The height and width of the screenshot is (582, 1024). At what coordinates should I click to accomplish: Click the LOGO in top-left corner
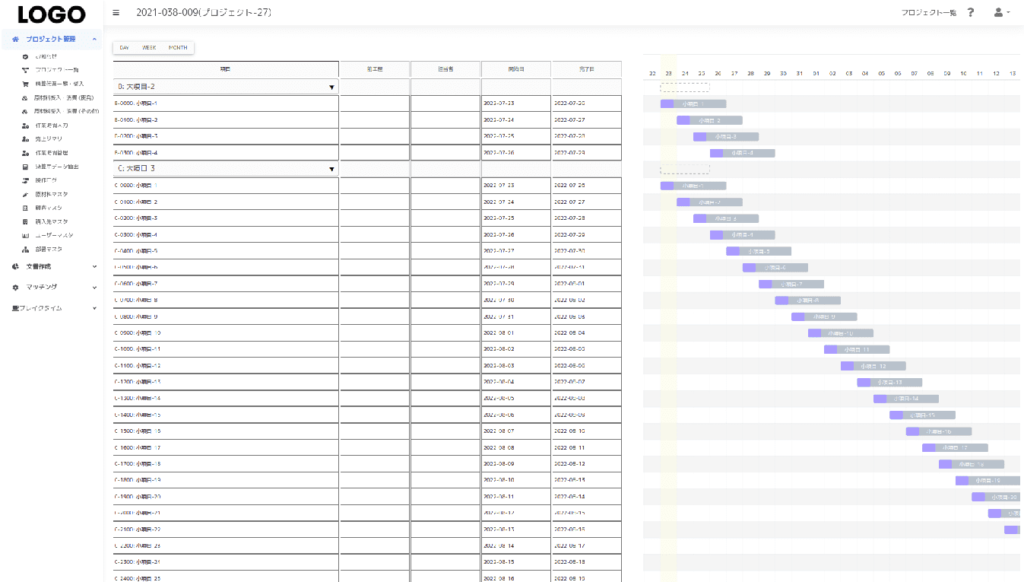click(50, 13)
